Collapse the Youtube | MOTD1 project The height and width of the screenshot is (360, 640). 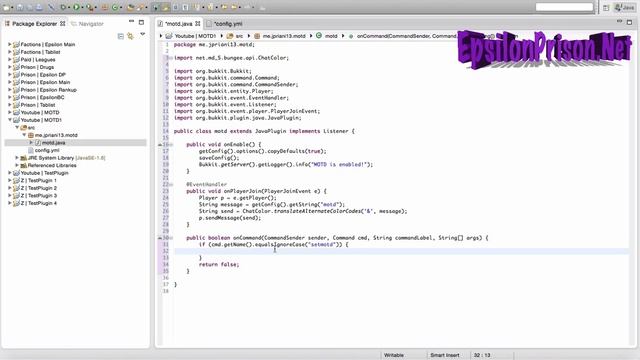tap(9, 120)
